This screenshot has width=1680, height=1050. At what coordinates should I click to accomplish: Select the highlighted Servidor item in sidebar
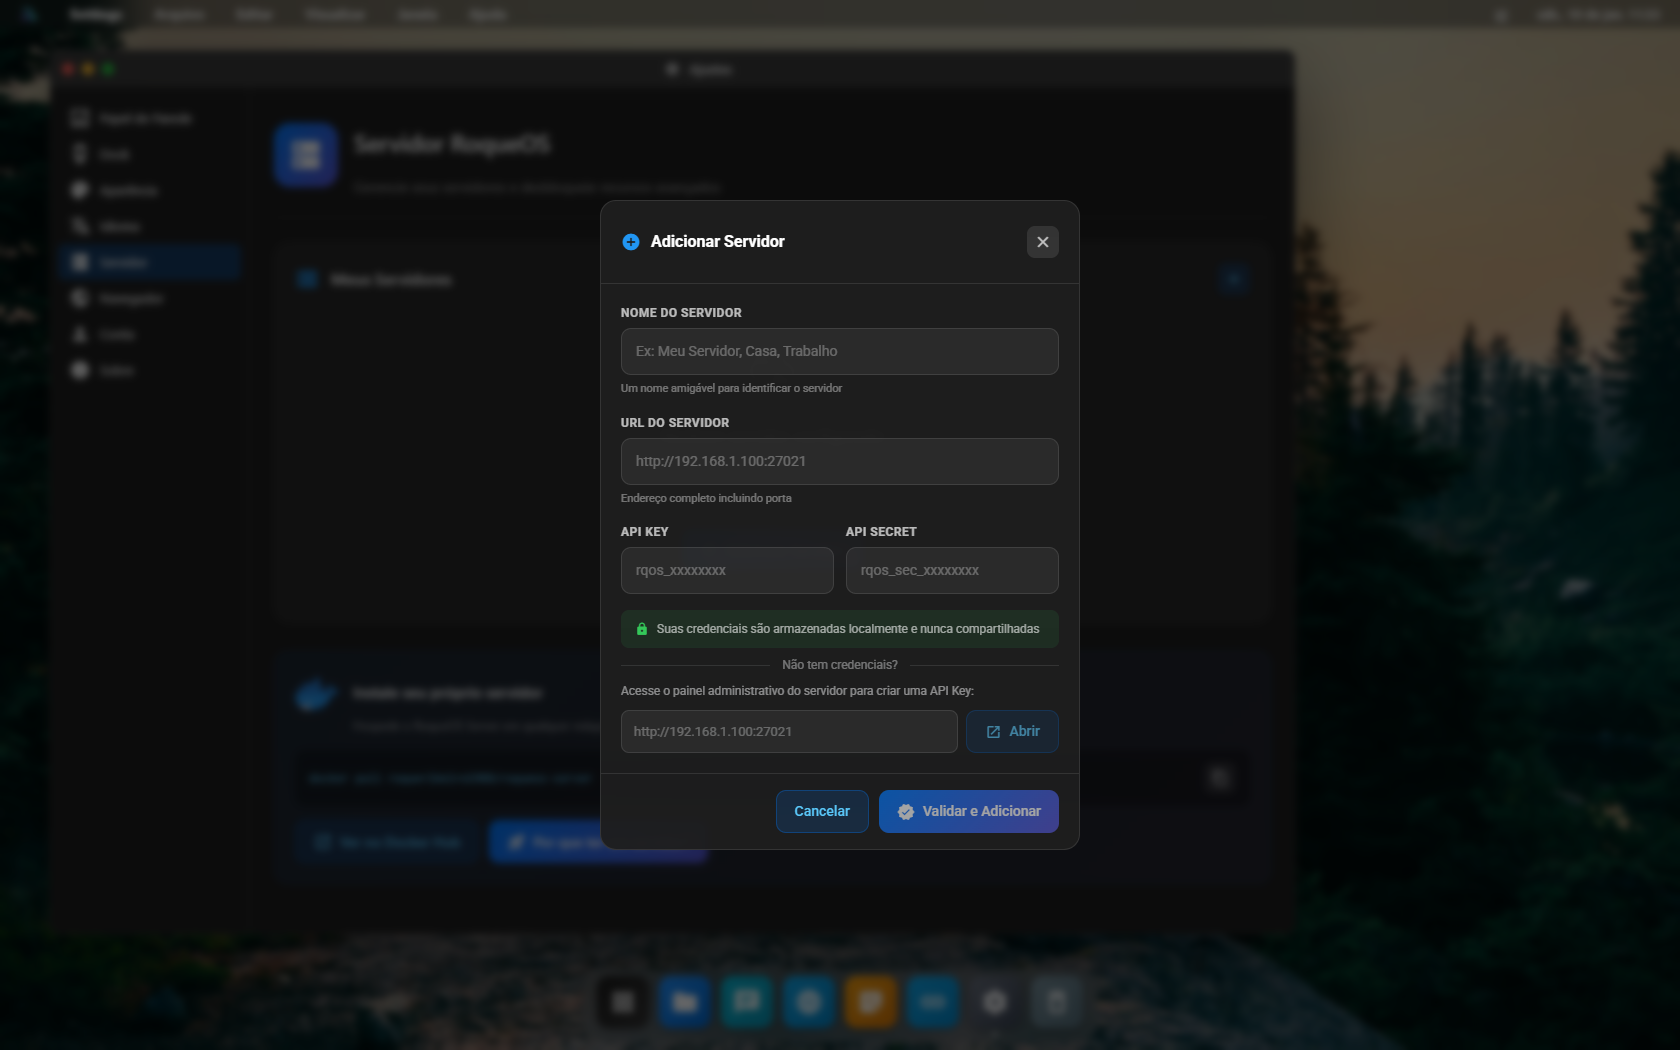click(150, 262)
